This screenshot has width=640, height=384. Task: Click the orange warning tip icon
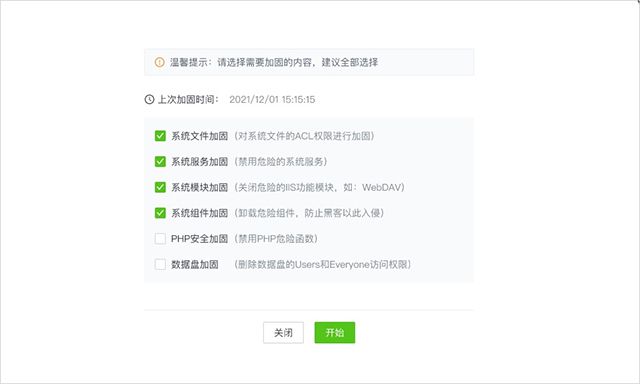click(159, 62)
